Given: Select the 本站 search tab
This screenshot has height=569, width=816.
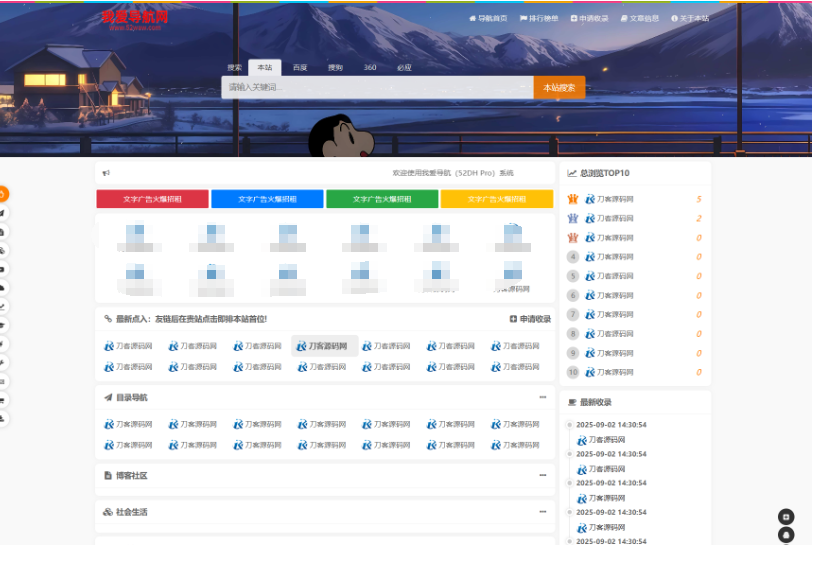Looking at the screenshot, I should pos(264,68).
